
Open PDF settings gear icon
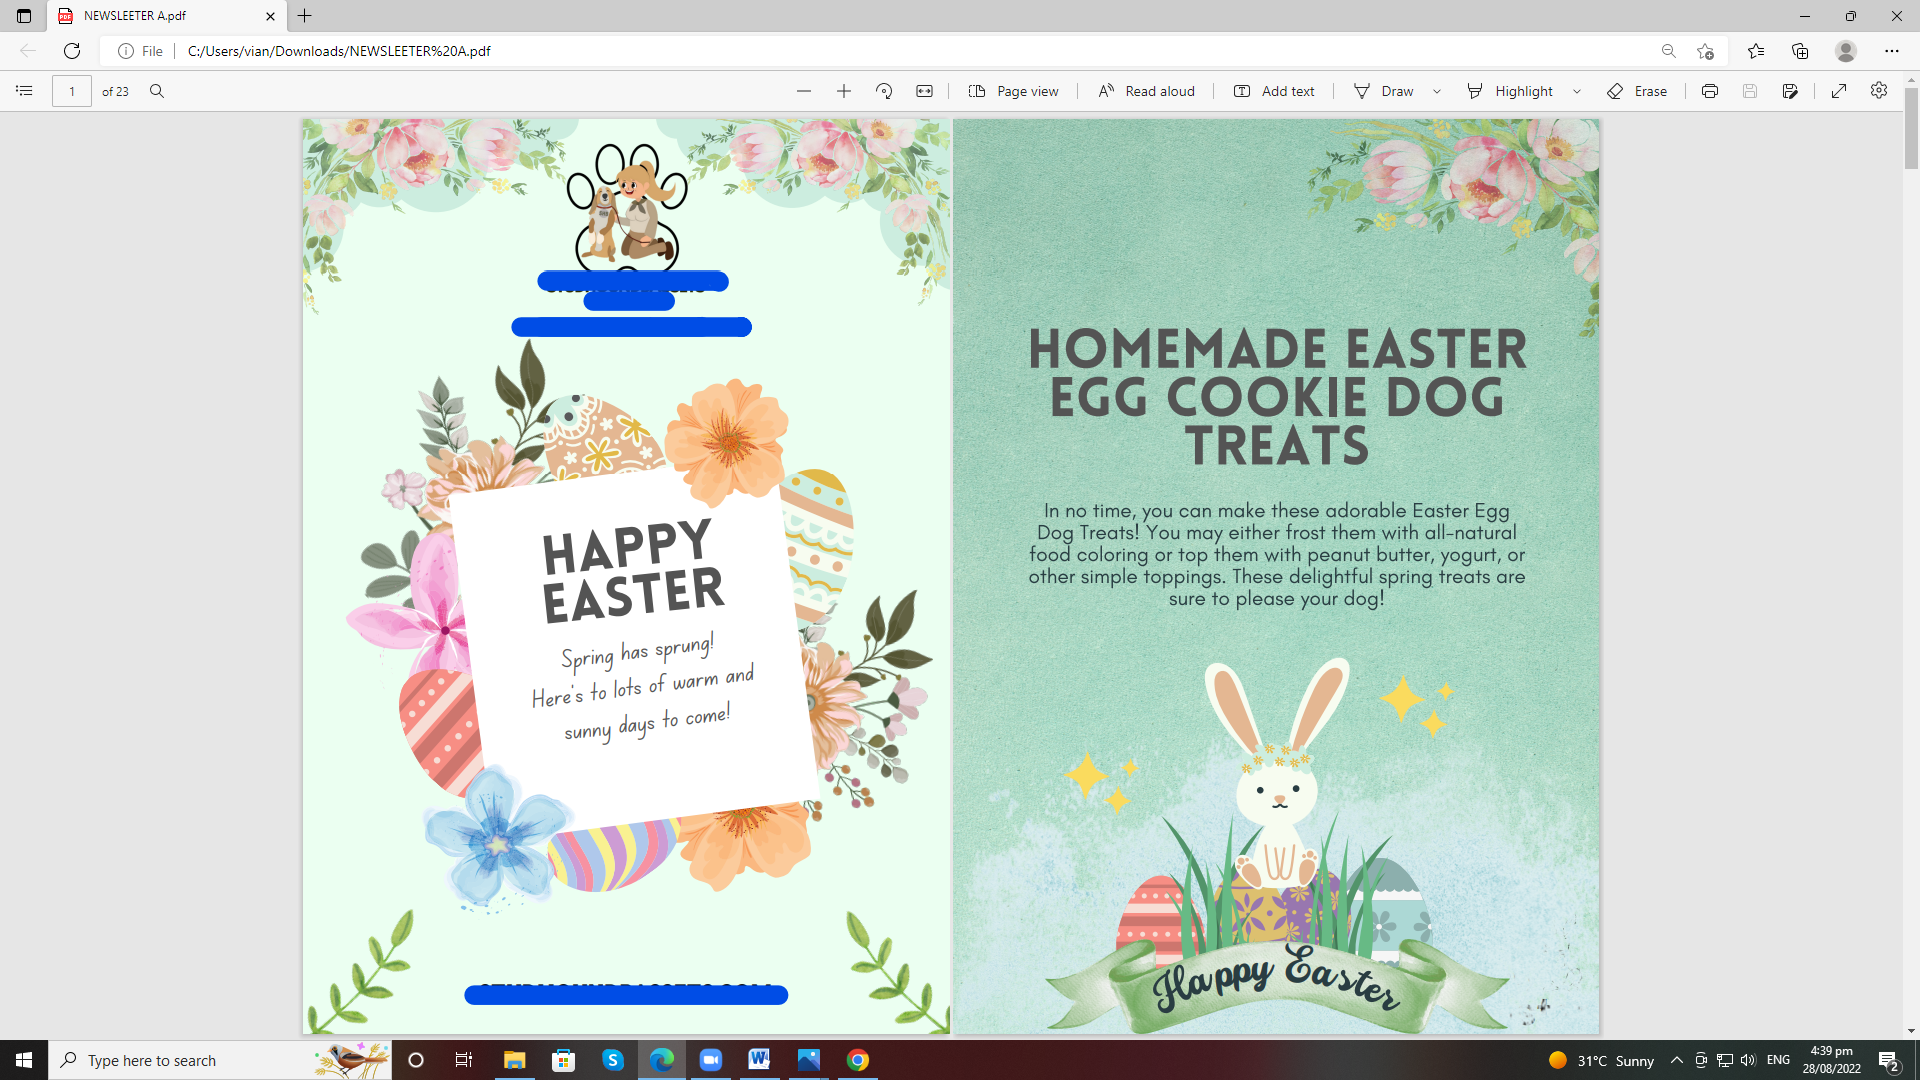1879,91
